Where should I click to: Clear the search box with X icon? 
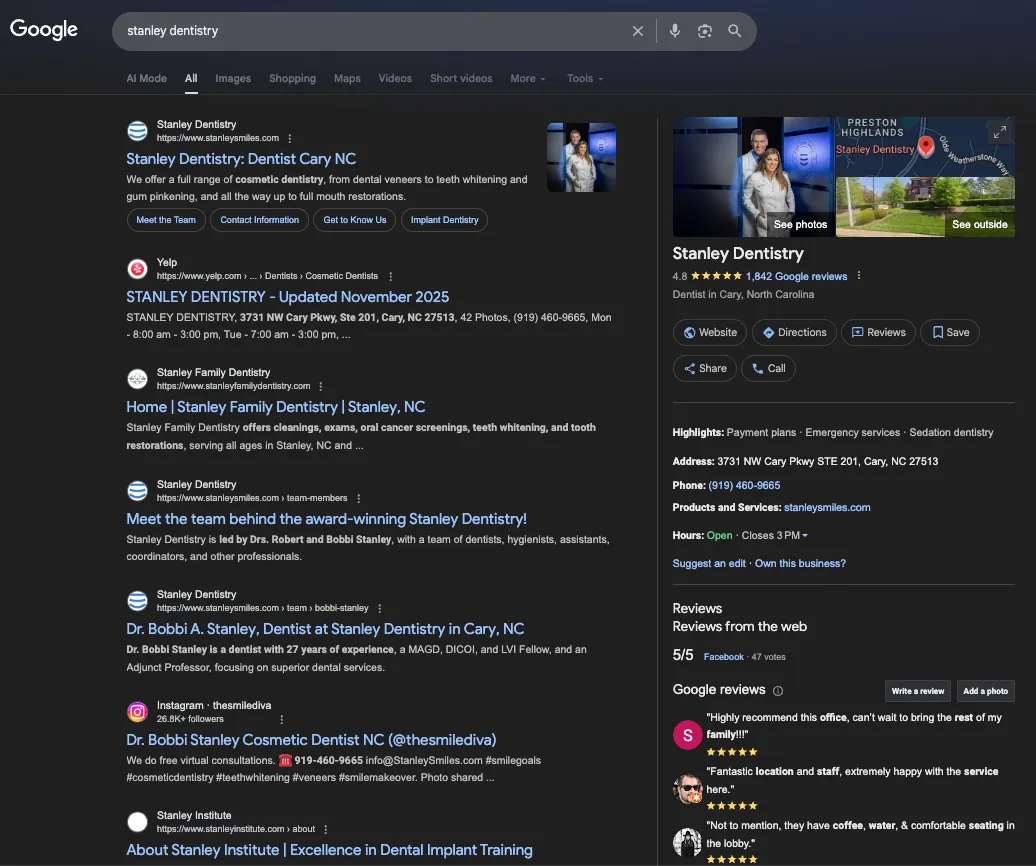point(638,31)
